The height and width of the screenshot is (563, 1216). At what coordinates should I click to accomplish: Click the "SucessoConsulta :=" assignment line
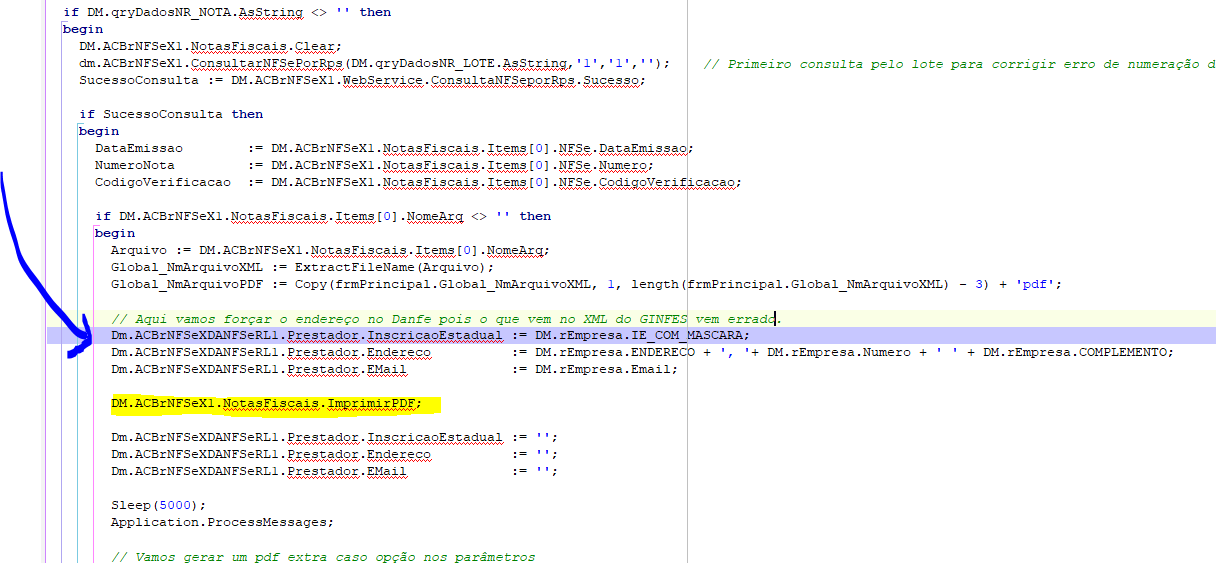point(362,80)
